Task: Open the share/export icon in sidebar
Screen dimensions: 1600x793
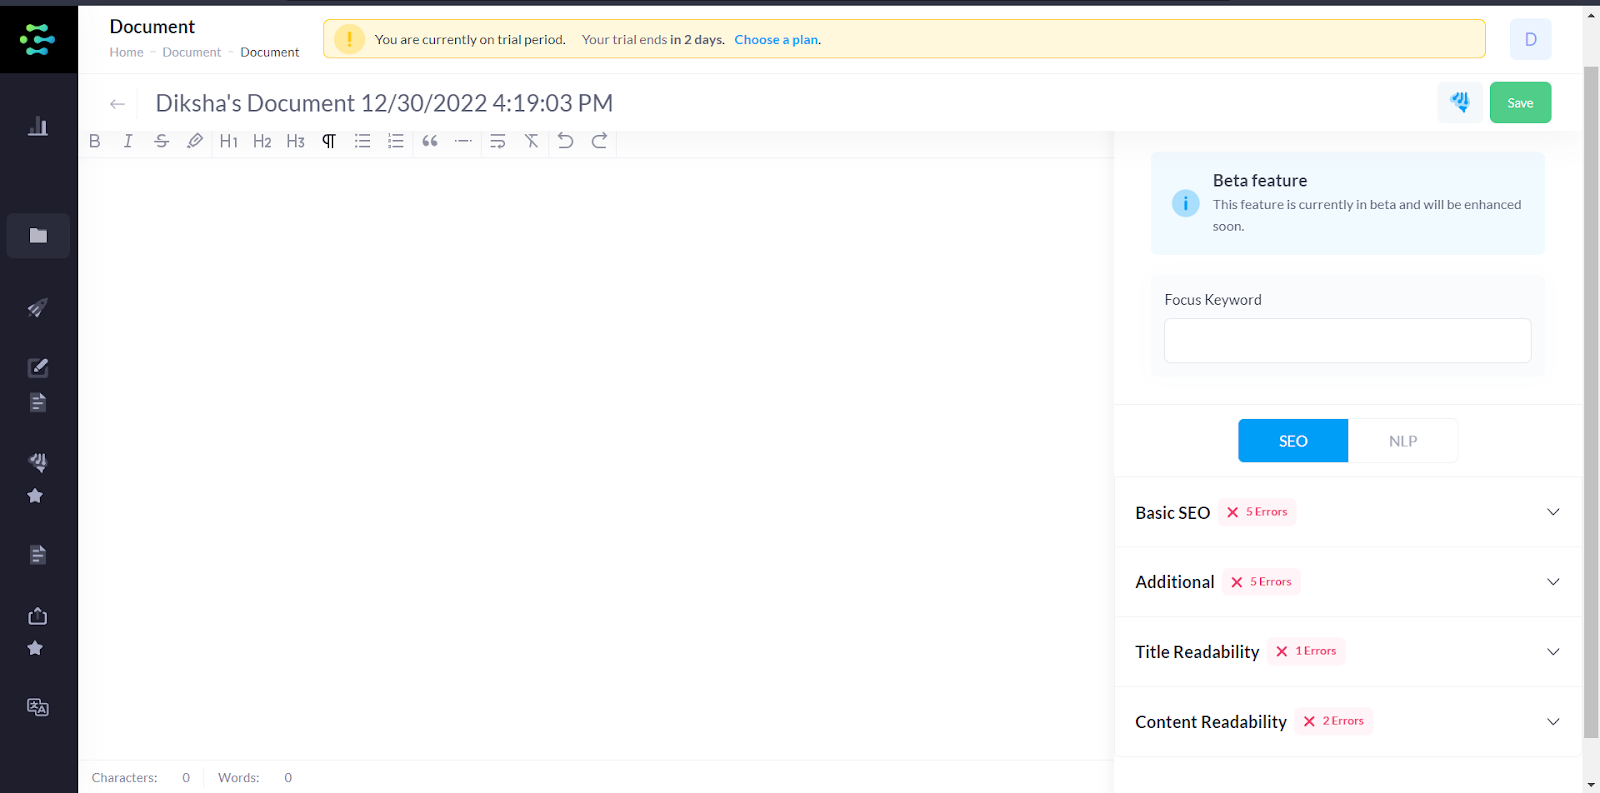Action: click(38, 616)
